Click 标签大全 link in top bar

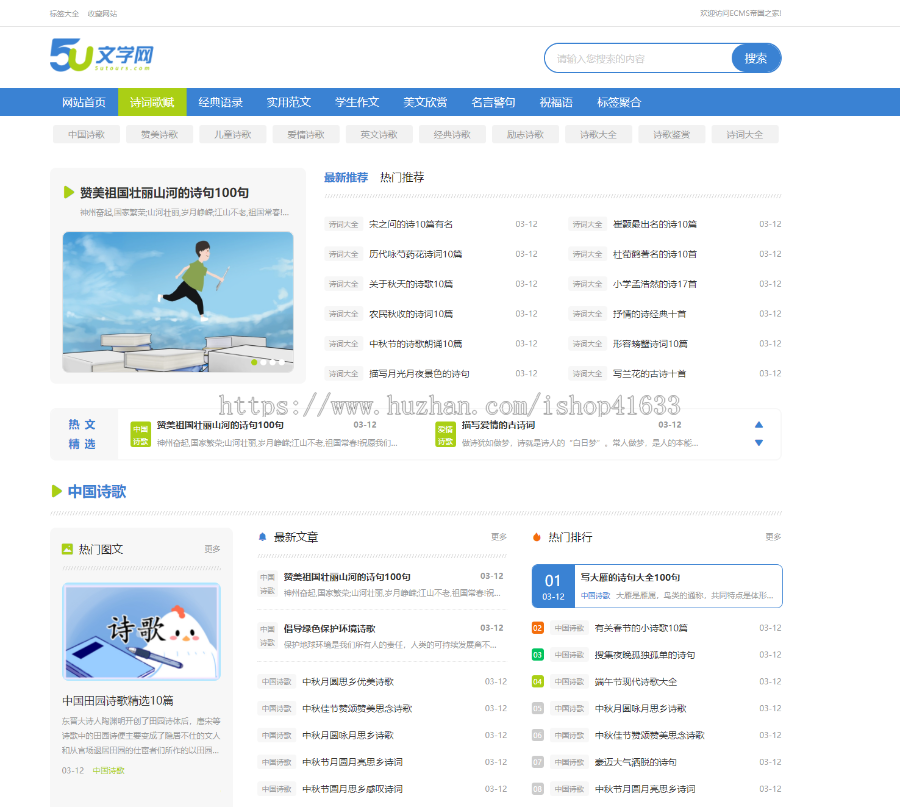click(64, 13)
